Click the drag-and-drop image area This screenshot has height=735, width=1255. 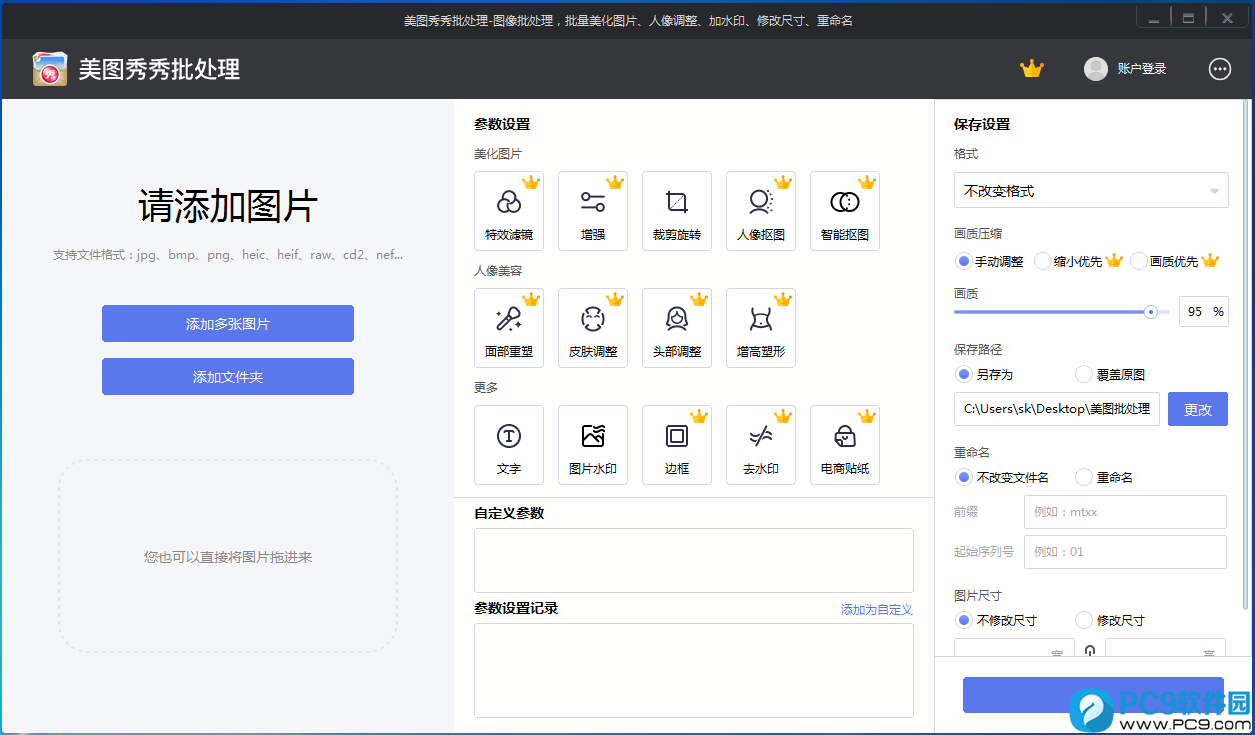[x=228, y=556]
